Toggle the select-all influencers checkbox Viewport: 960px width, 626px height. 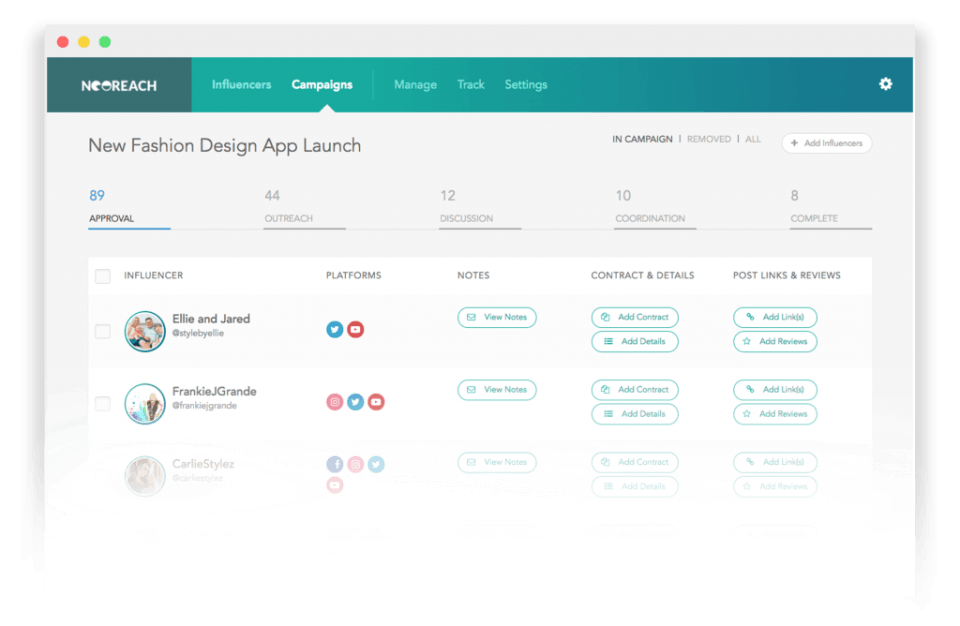click(x=103, y=276)
